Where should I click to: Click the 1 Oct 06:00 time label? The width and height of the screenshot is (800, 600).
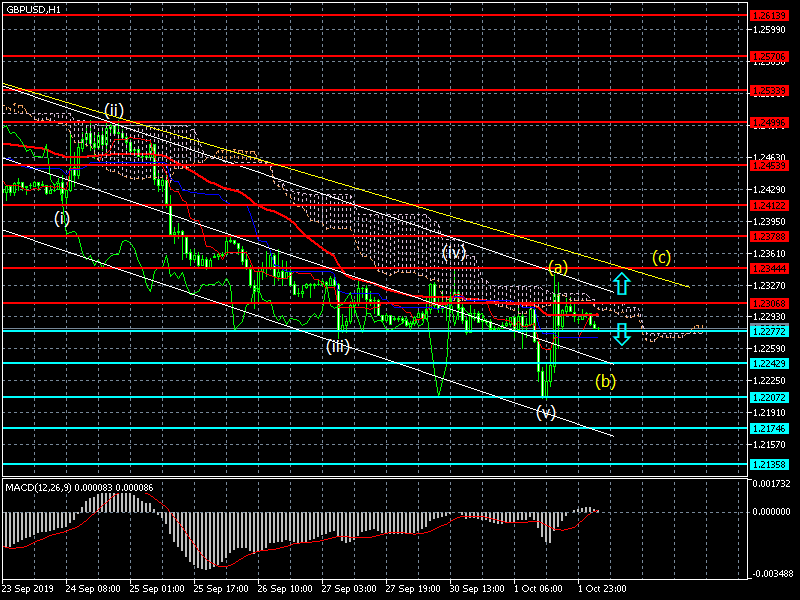(x=538, y=589)
